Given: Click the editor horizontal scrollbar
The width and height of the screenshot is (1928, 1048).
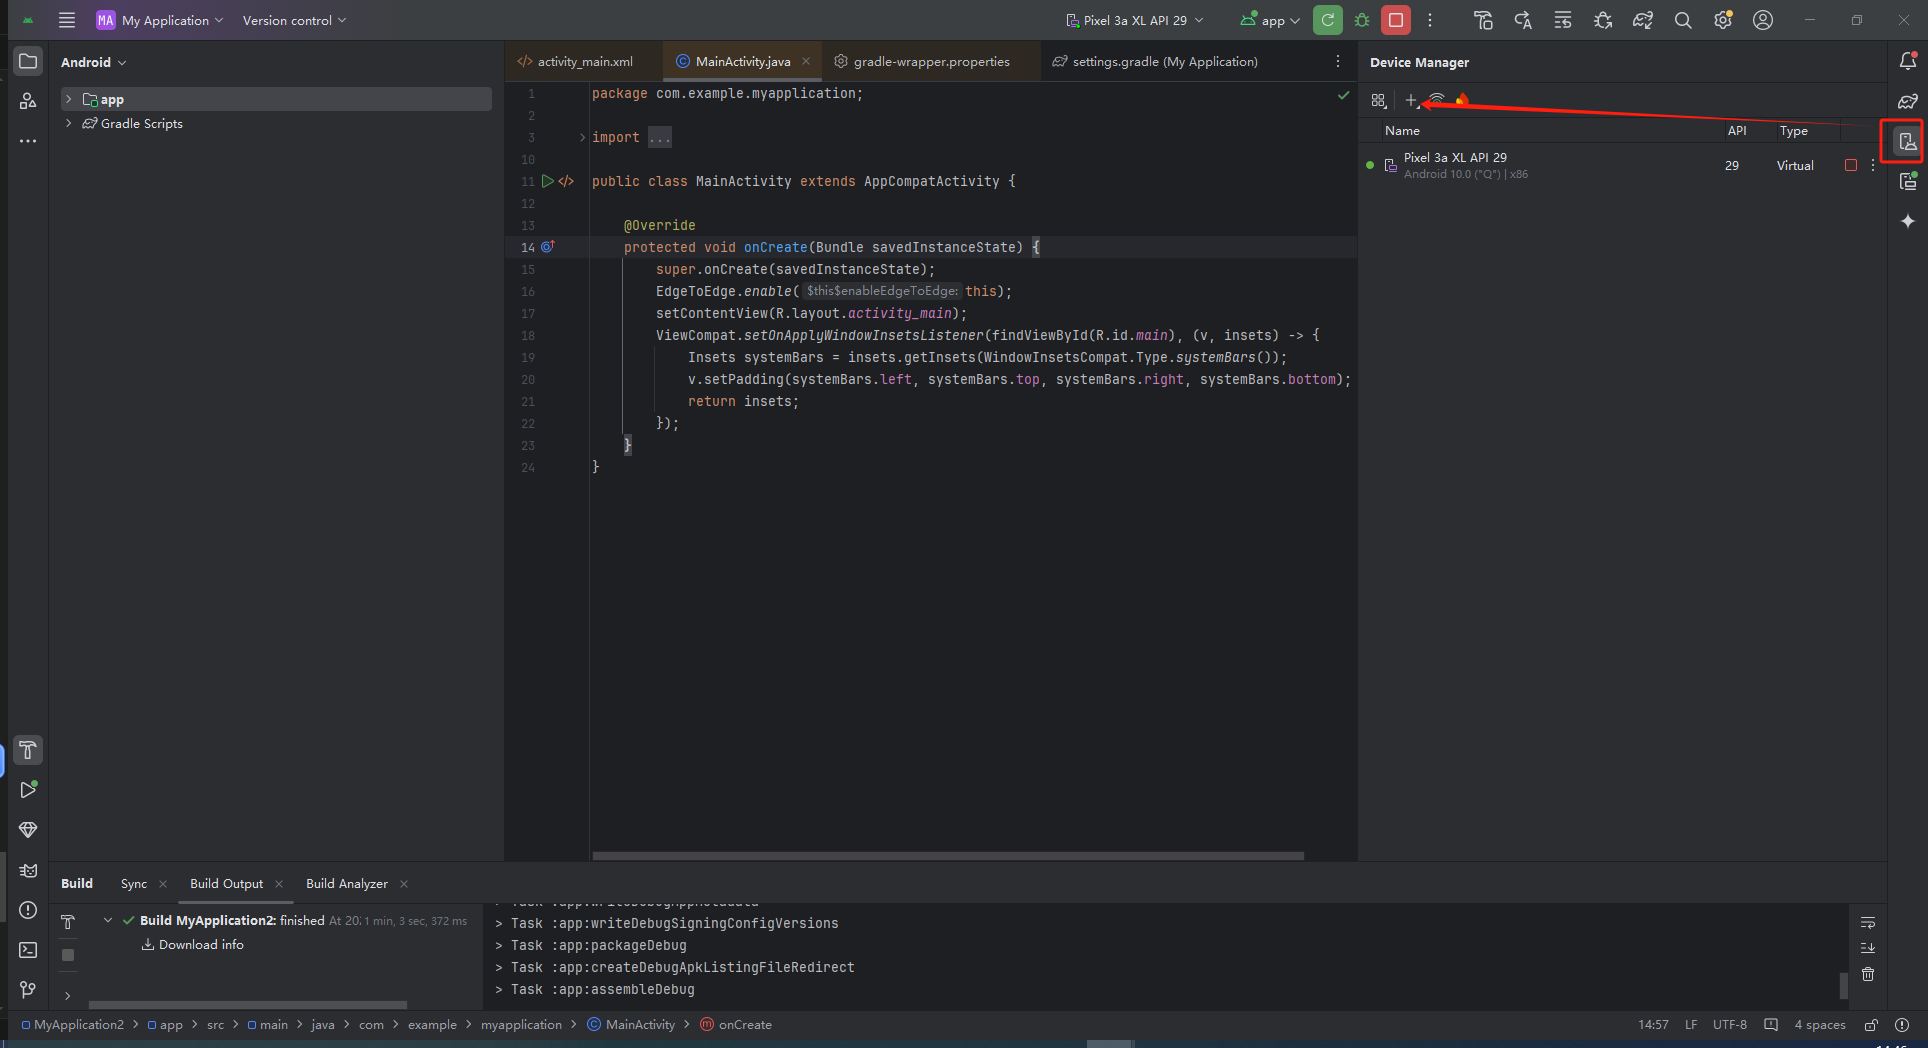Looking at the screenshot, I should pos(948,856).
